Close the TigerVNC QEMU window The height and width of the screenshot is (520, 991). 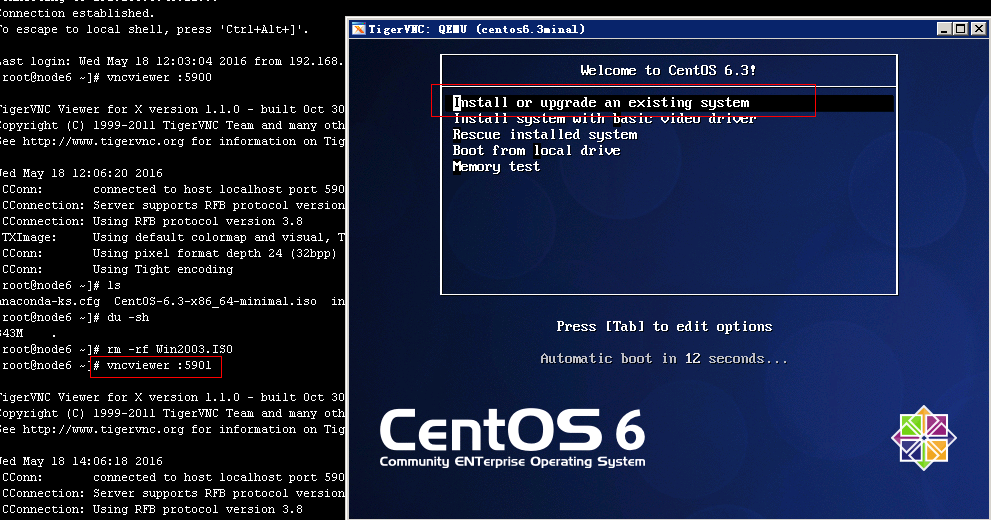978,29
